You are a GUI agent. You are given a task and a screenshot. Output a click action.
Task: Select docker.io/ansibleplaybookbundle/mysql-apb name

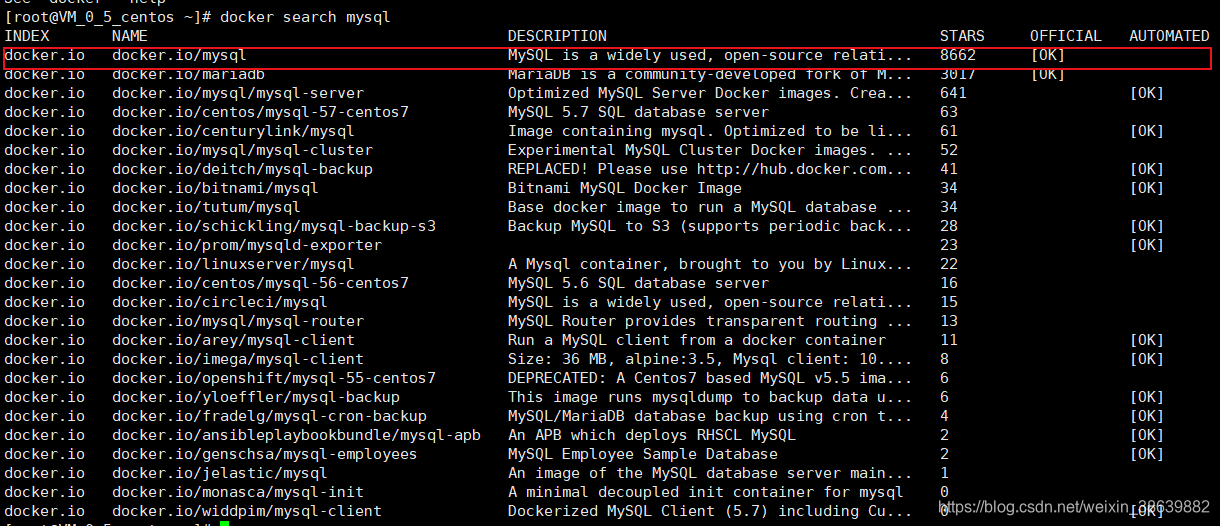[x=296, y=435]
